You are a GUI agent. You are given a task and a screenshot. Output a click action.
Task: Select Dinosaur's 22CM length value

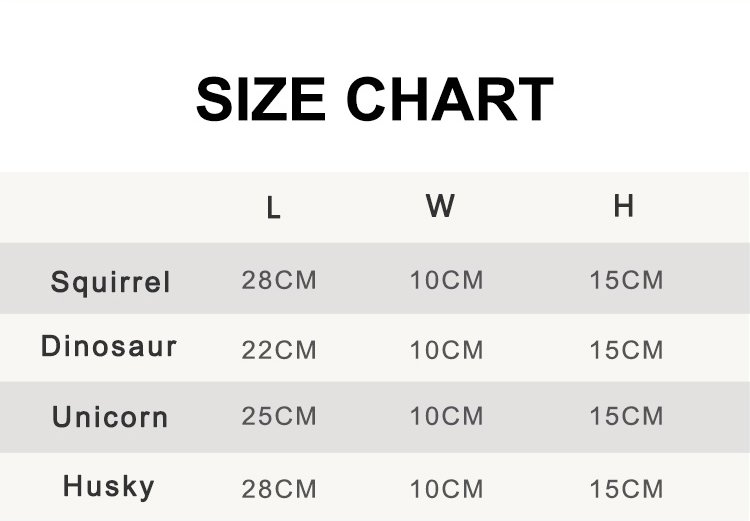click(279, 351)
